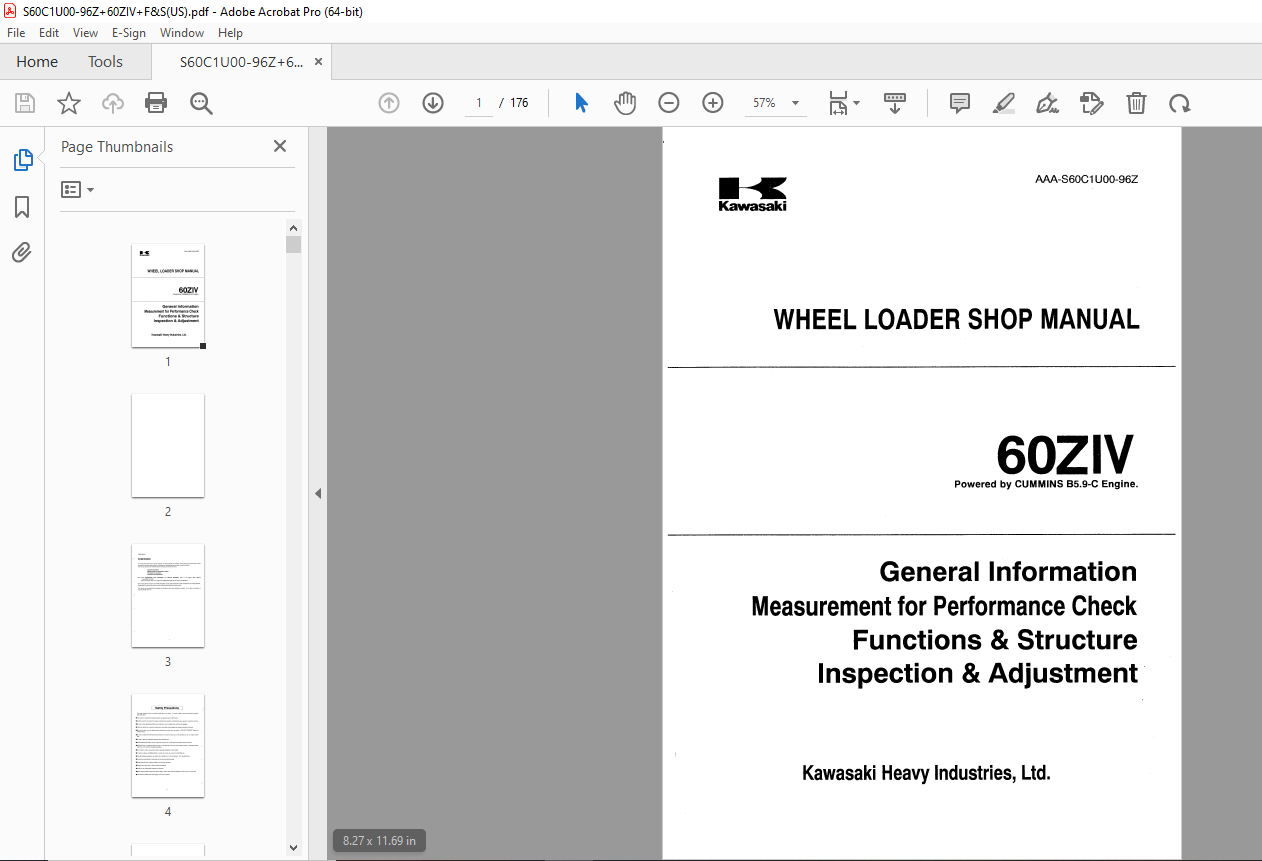Open the Help menu
The width and height of the screenshot is (1262, 861).
230,32
